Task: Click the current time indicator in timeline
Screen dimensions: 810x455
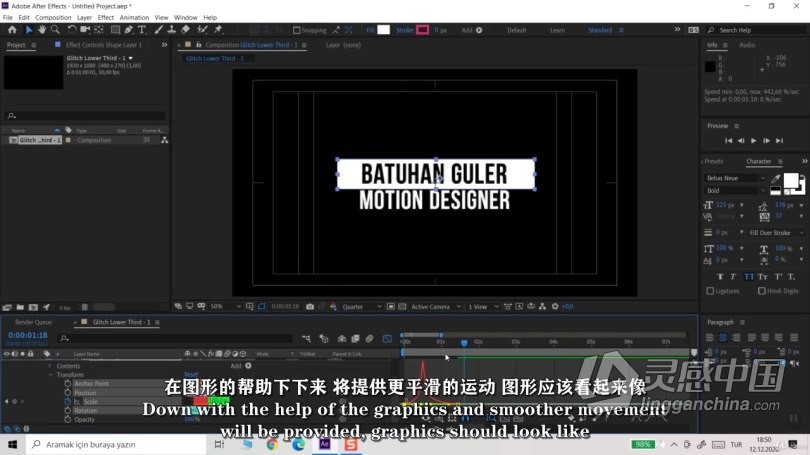Action: point(464,343)
